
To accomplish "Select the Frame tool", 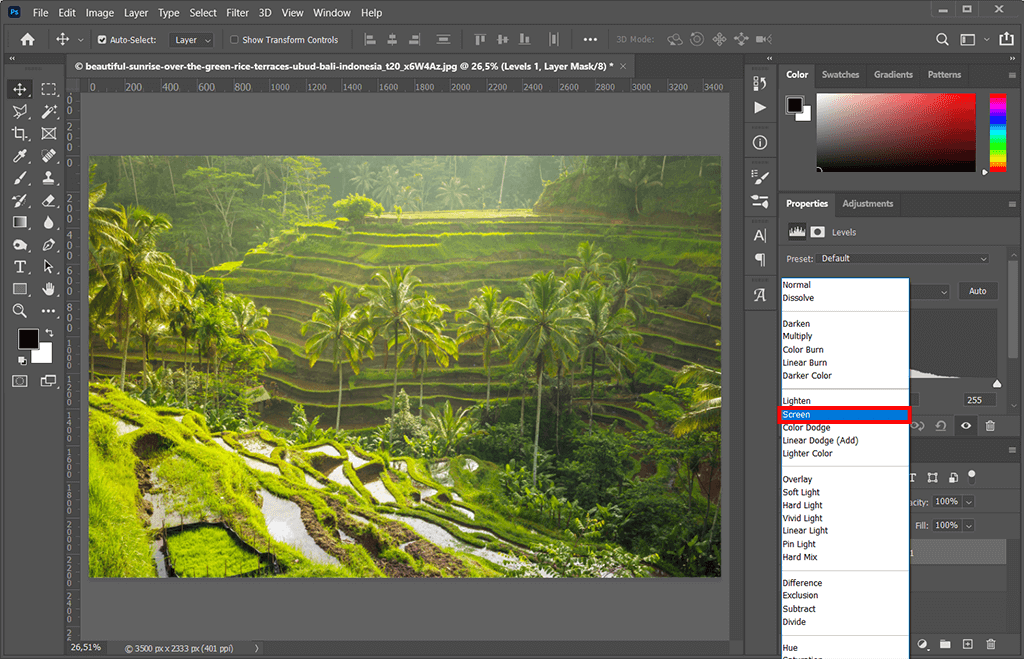I will pyautogui.click(x=48, y=133).
